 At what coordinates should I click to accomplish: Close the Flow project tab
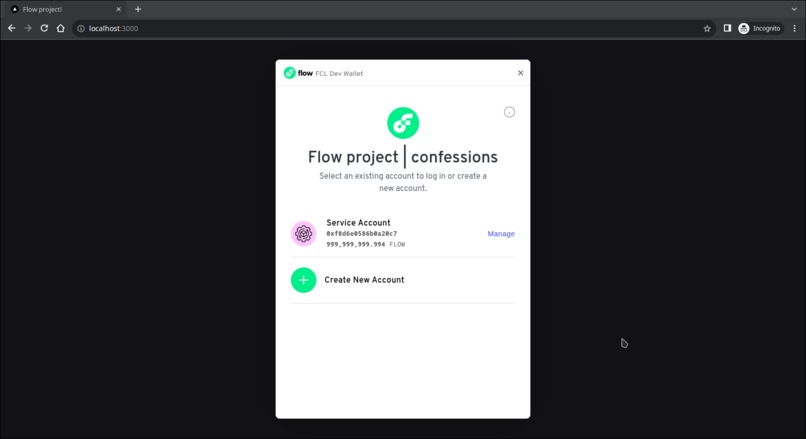[119, 9]
